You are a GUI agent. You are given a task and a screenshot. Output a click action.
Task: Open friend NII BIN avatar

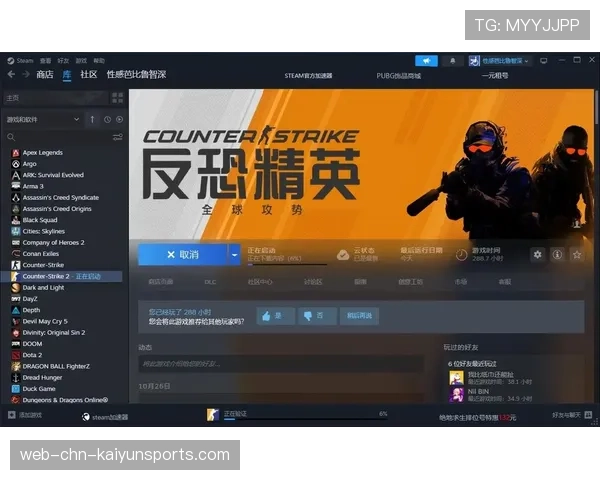pos(457,395)
